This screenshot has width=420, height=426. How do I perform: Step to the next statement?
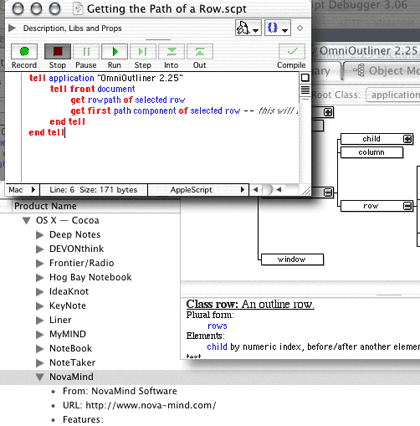click(x=143, y=52)
